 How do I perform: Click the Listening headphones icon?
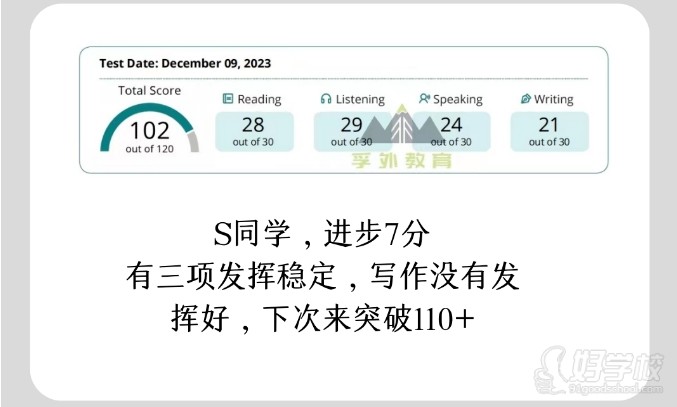326,99
